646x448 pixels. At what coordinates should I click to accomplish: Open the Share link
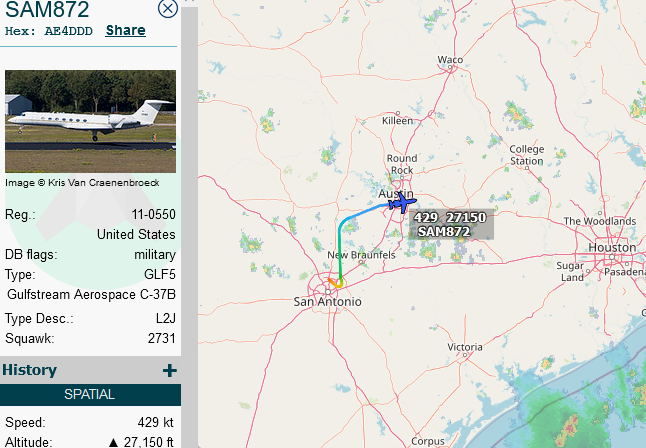[x=125, y=30]
